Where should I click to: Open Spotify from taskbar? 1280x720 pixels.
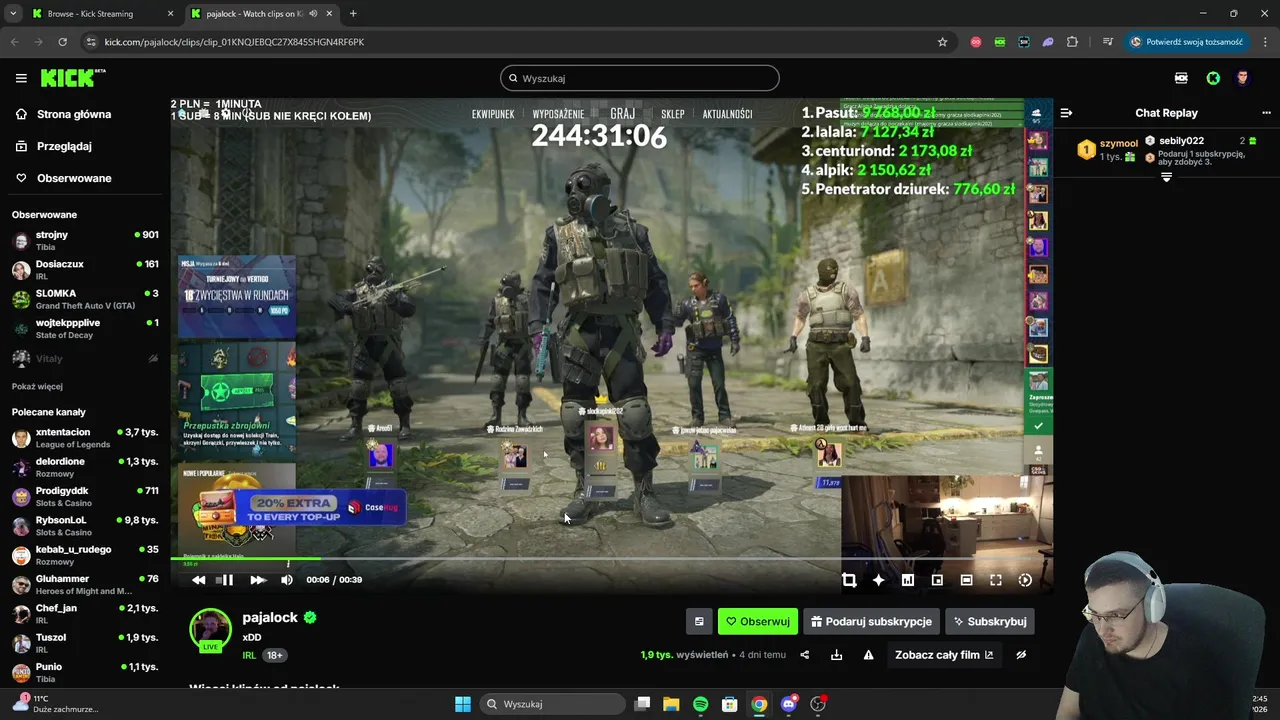coord(700,704)
